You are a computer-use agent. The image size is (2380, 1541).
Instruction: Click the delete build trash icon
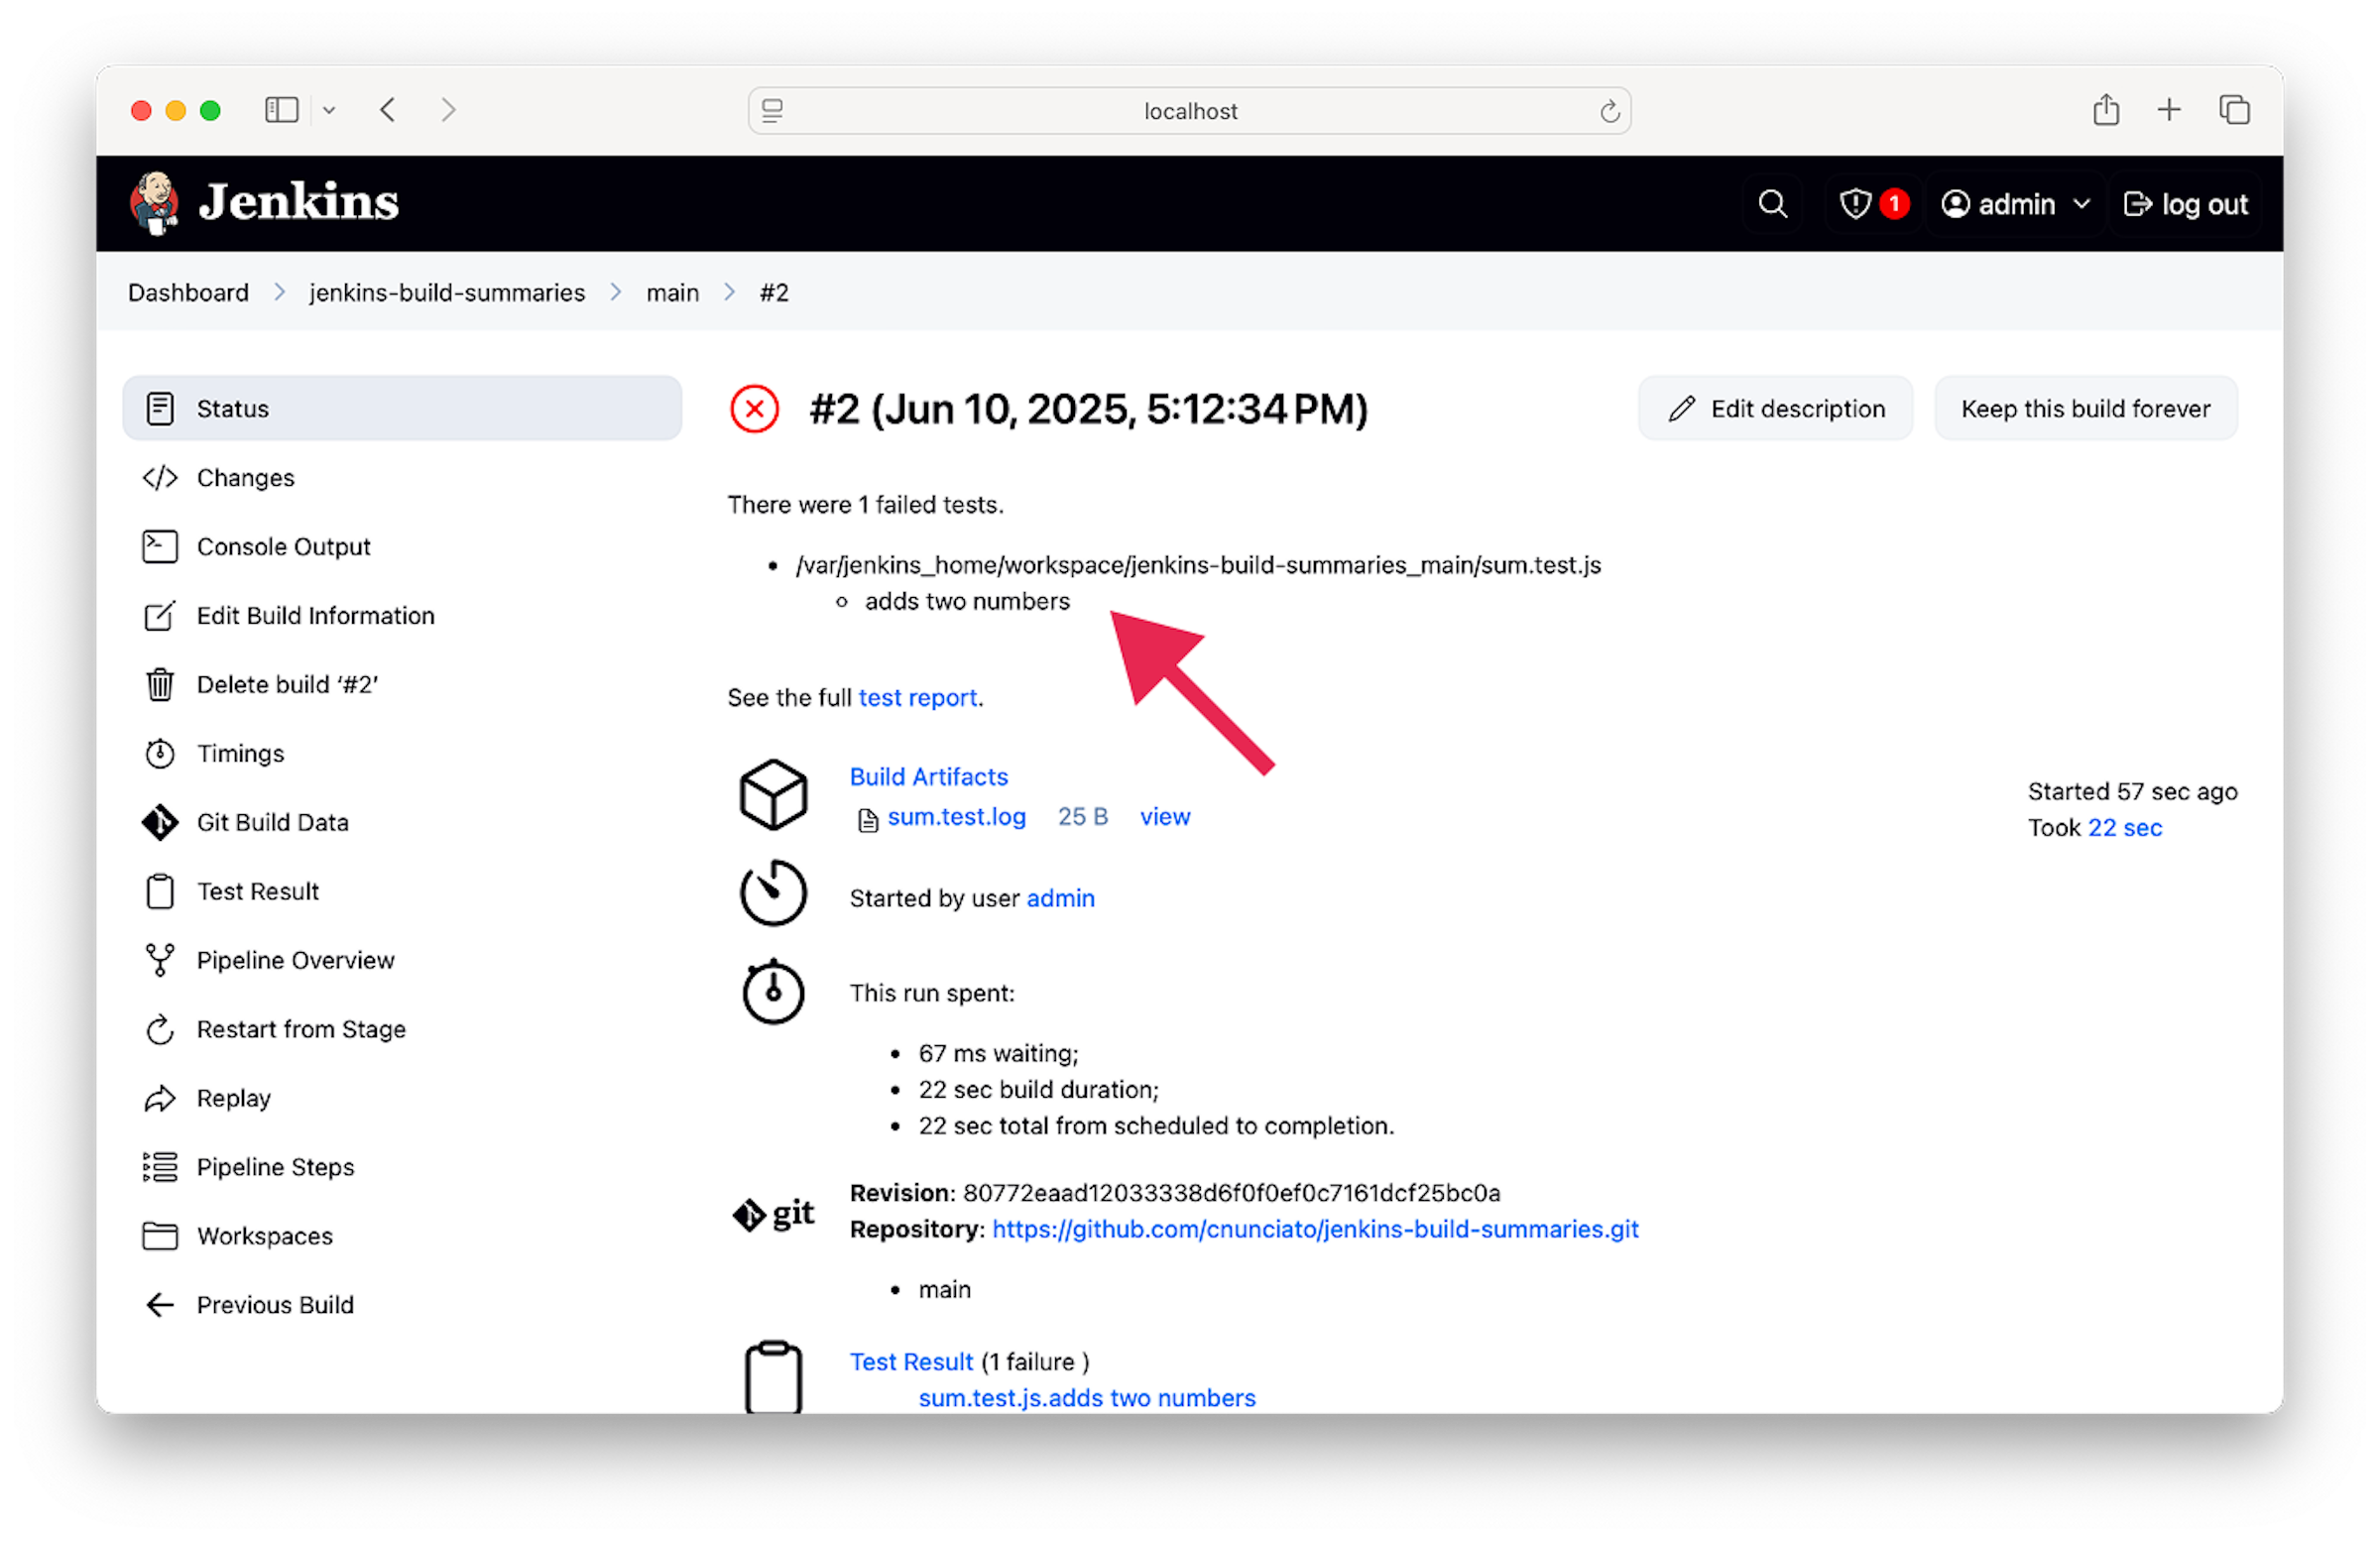pos(160,684)
